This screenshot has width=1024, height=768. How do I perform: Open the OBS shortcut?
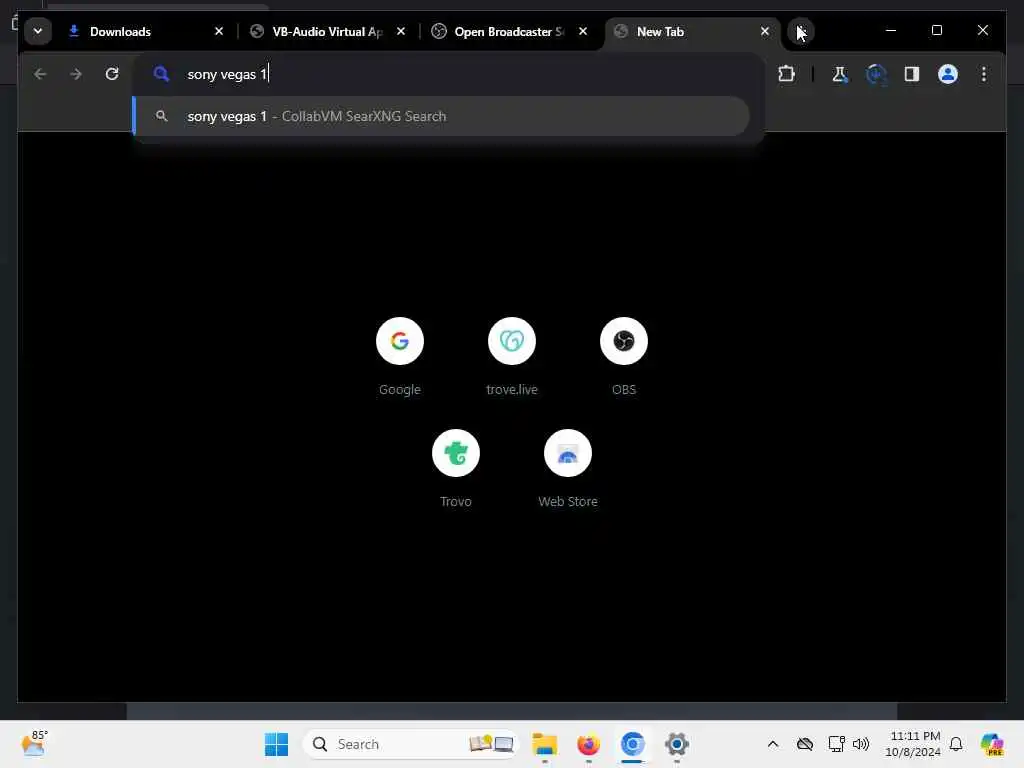[x=624, y=357]
